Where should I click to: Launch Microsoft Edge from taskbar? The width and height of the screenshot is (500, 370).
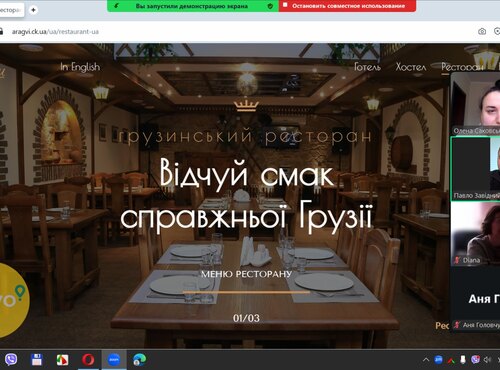click(x=139, y=360)
